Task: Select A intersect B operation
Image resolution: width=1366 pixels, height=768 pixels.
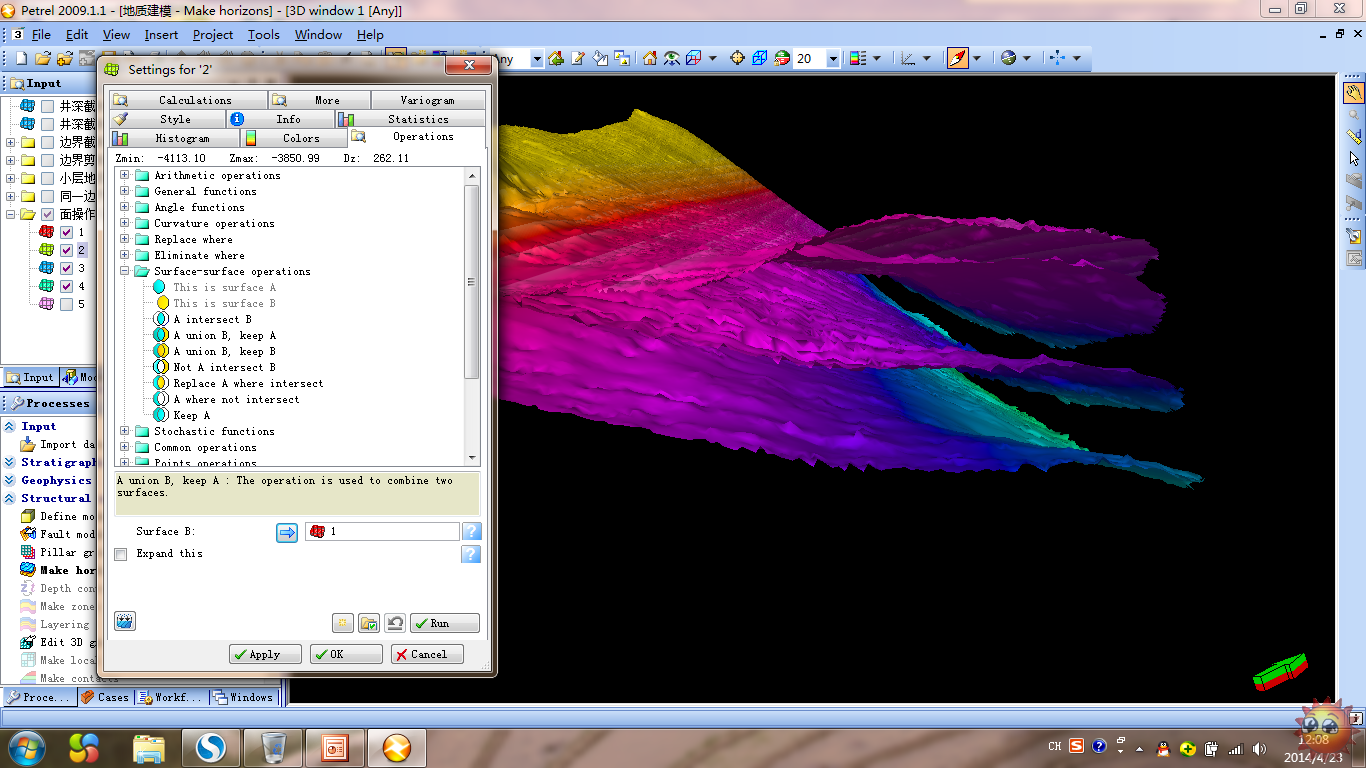Action: tap(212, 319)
